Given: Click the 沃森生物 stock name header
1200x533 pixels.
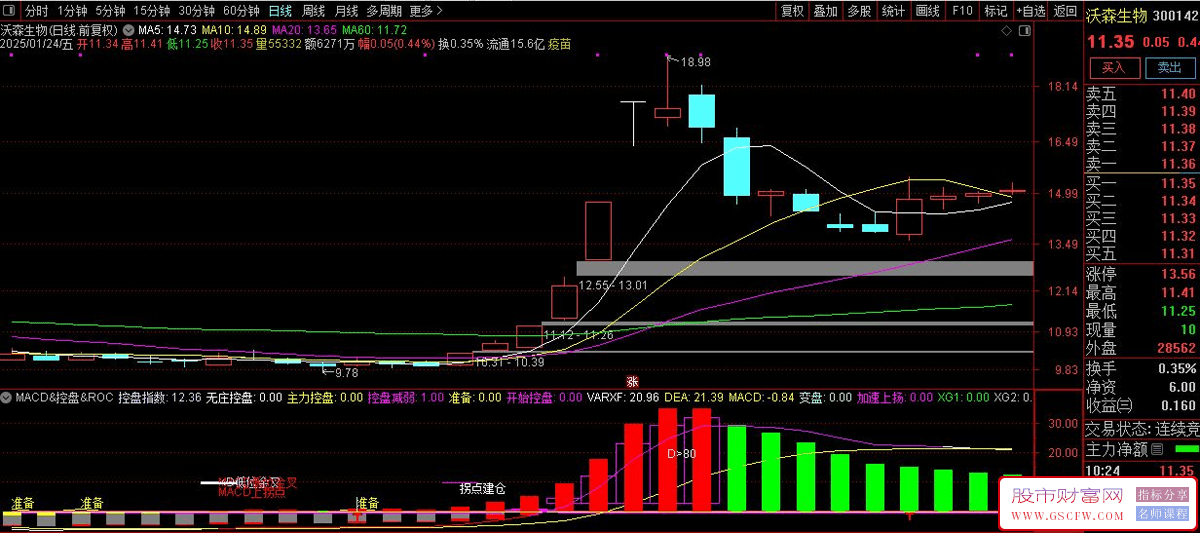Looking at the screenshot, I should [x=1118, y=16].
